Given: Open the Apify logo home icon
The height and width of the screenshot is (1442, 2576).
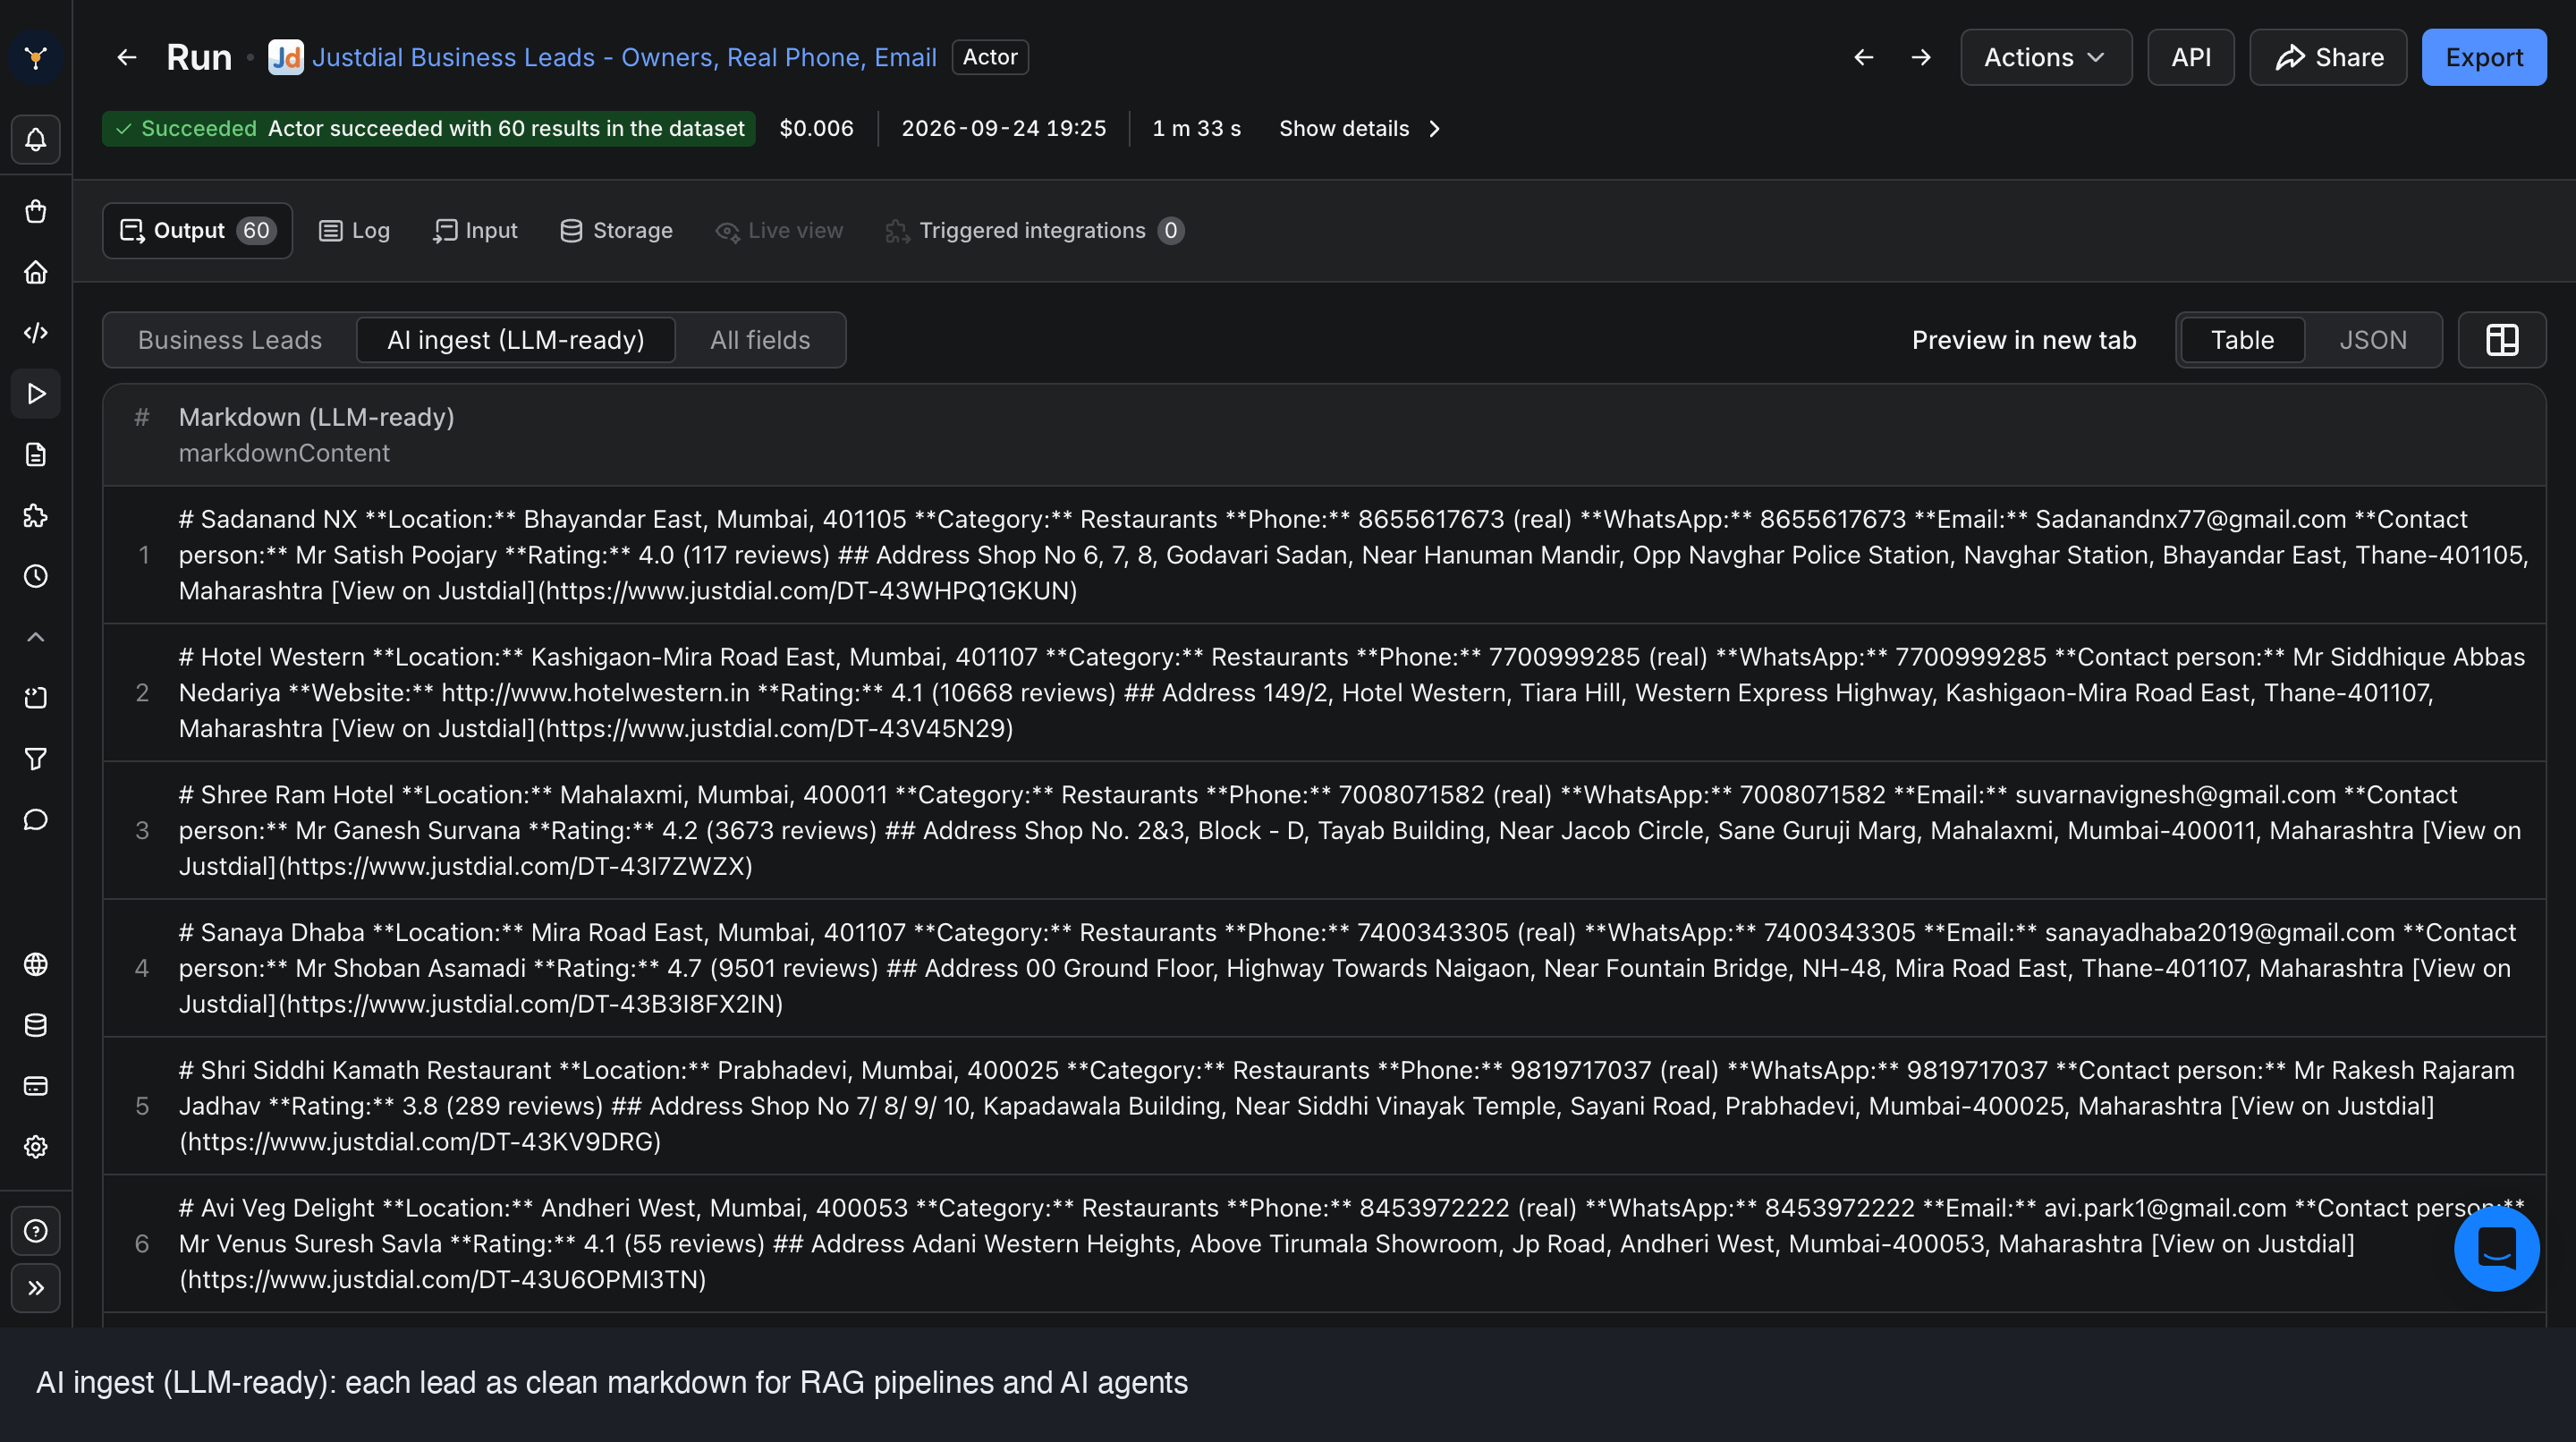Looking at the screenshot, I should tap(35, 57).
